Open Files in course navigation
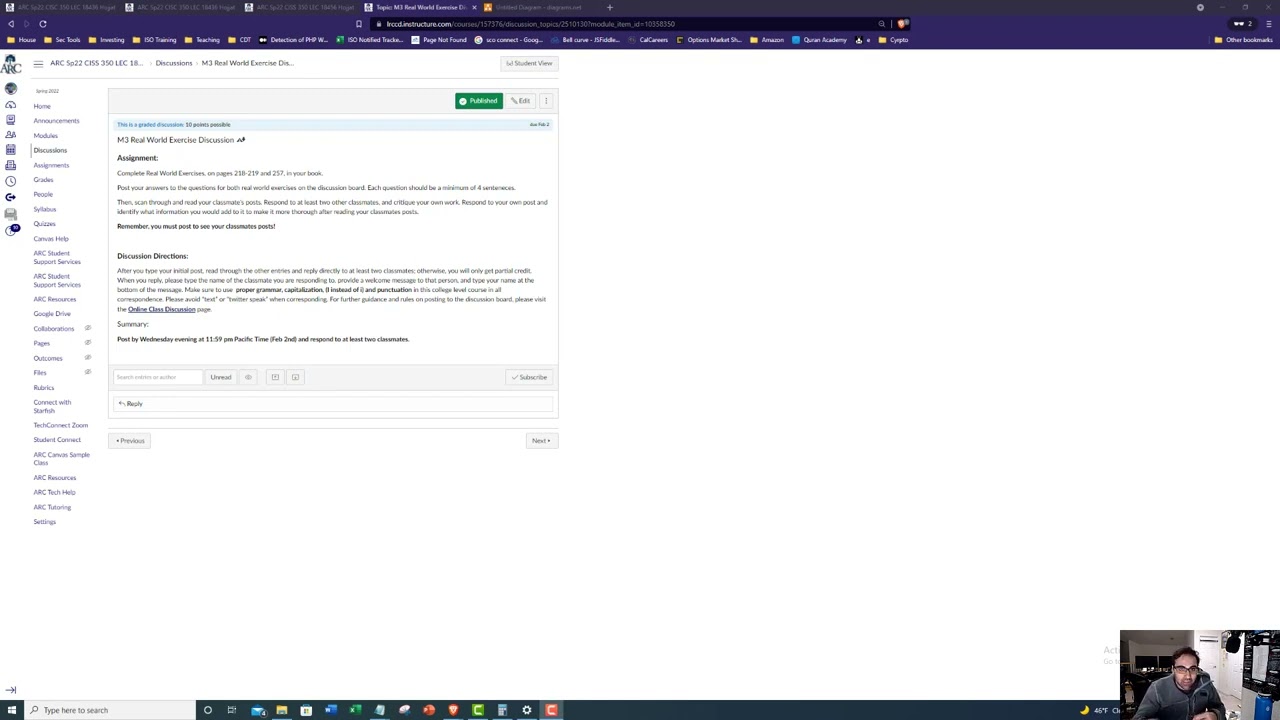 pos(39,373)
